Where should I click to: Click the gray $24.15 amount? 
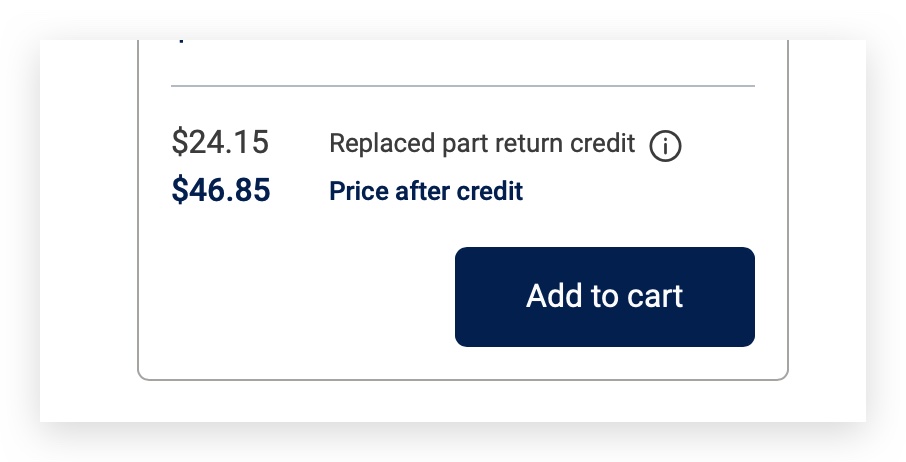tap(220, 142)
